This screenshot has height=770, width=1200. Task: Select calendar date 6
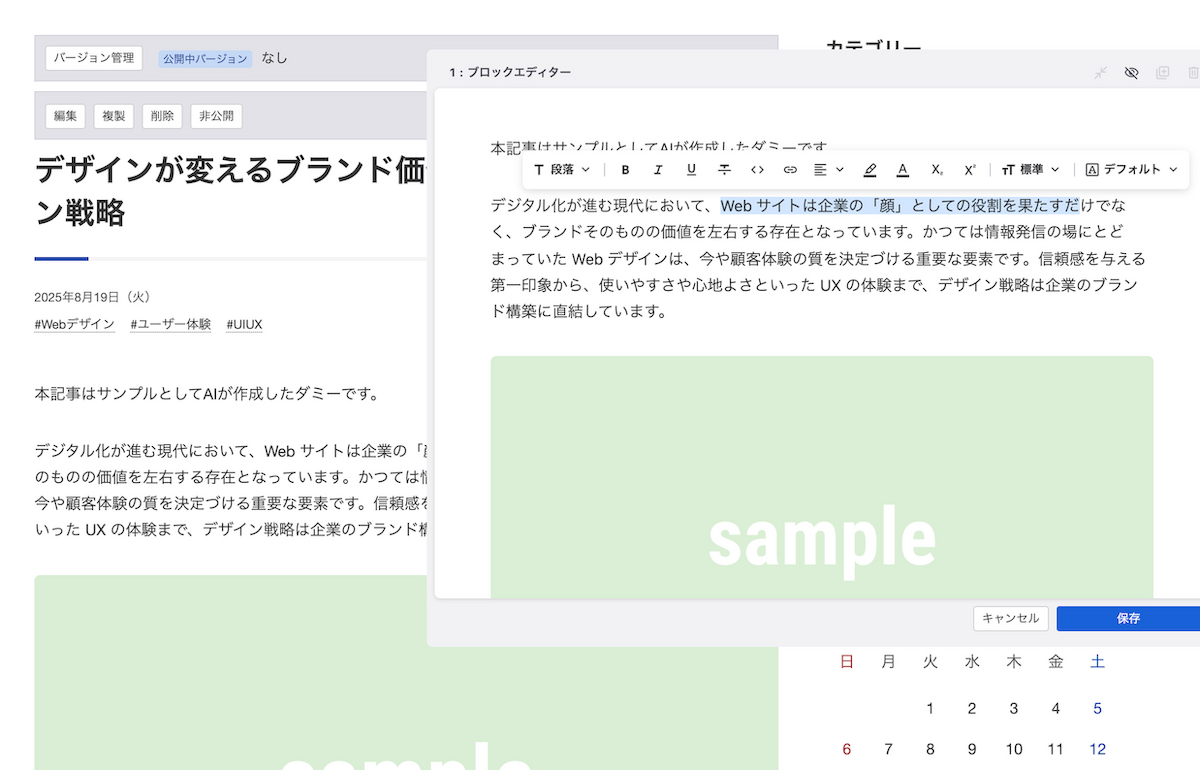pos(847,749)
